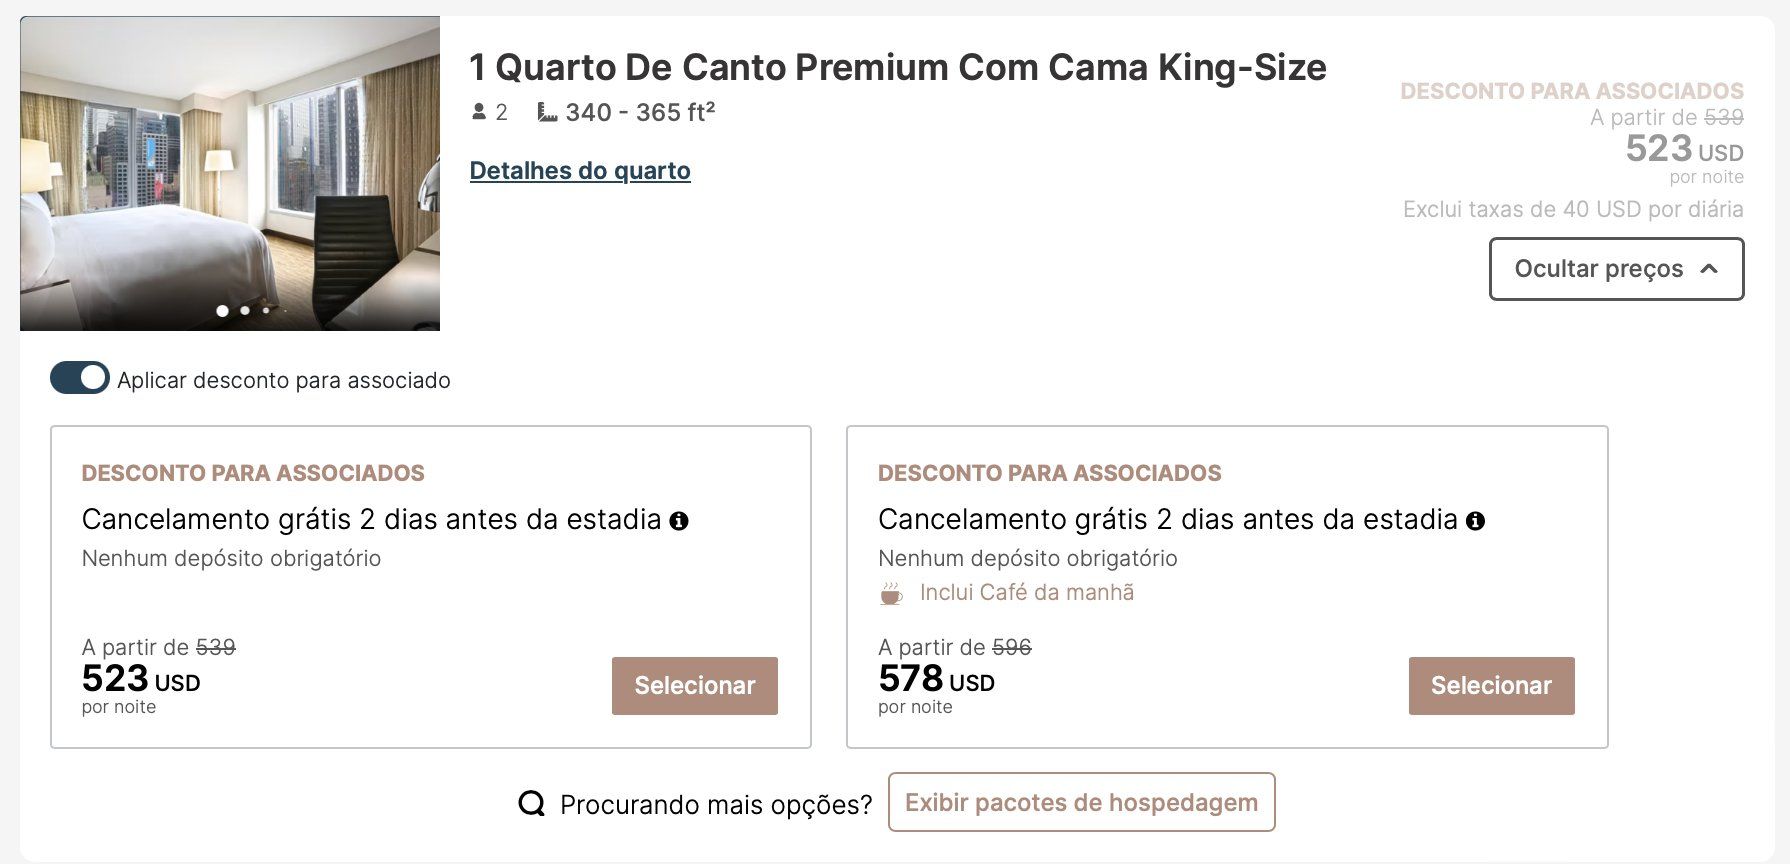
Task: Select third carousel dot on room photo
Action: click(x=266, y=311)
